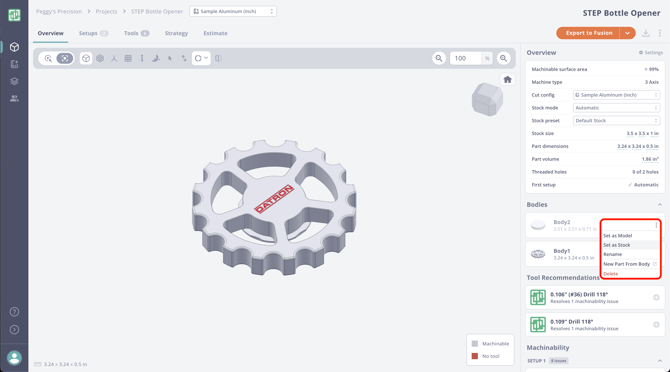670x372 pixels.
Task: Click the Export to Fusion button
Action: point(588,33)
